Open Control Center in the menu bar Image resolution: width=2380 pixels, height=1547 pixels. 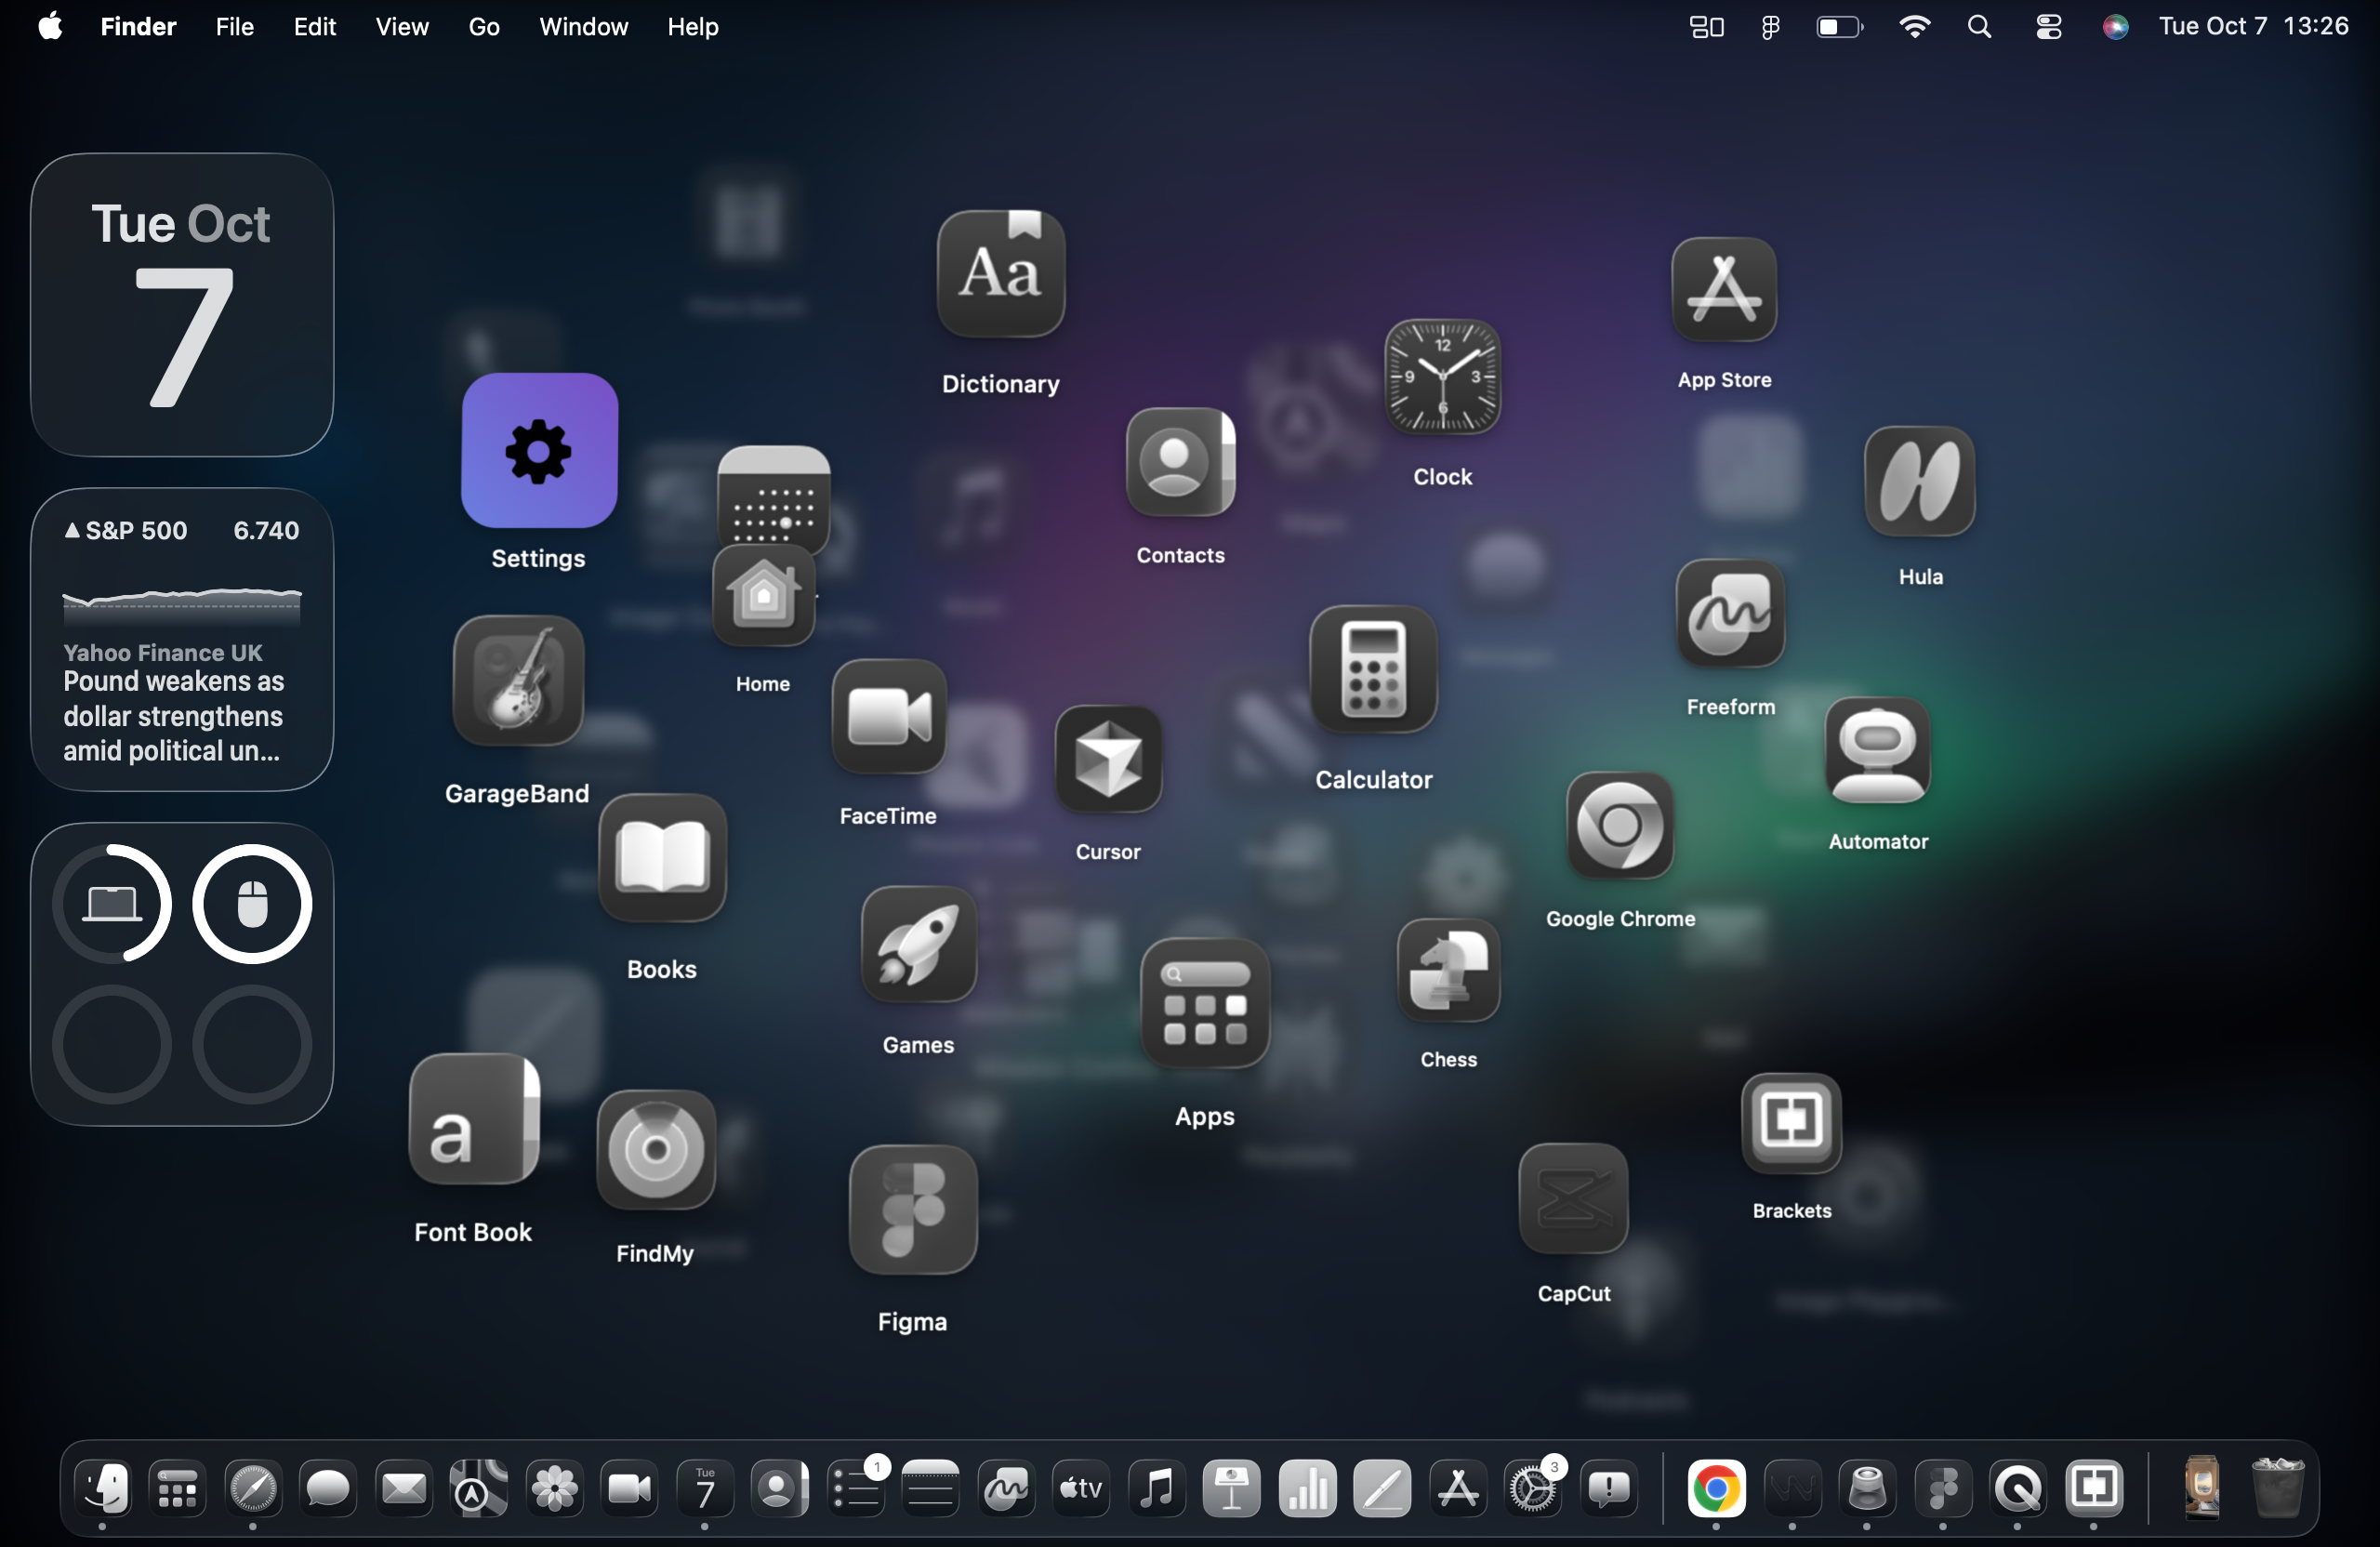coord(2047,27)
